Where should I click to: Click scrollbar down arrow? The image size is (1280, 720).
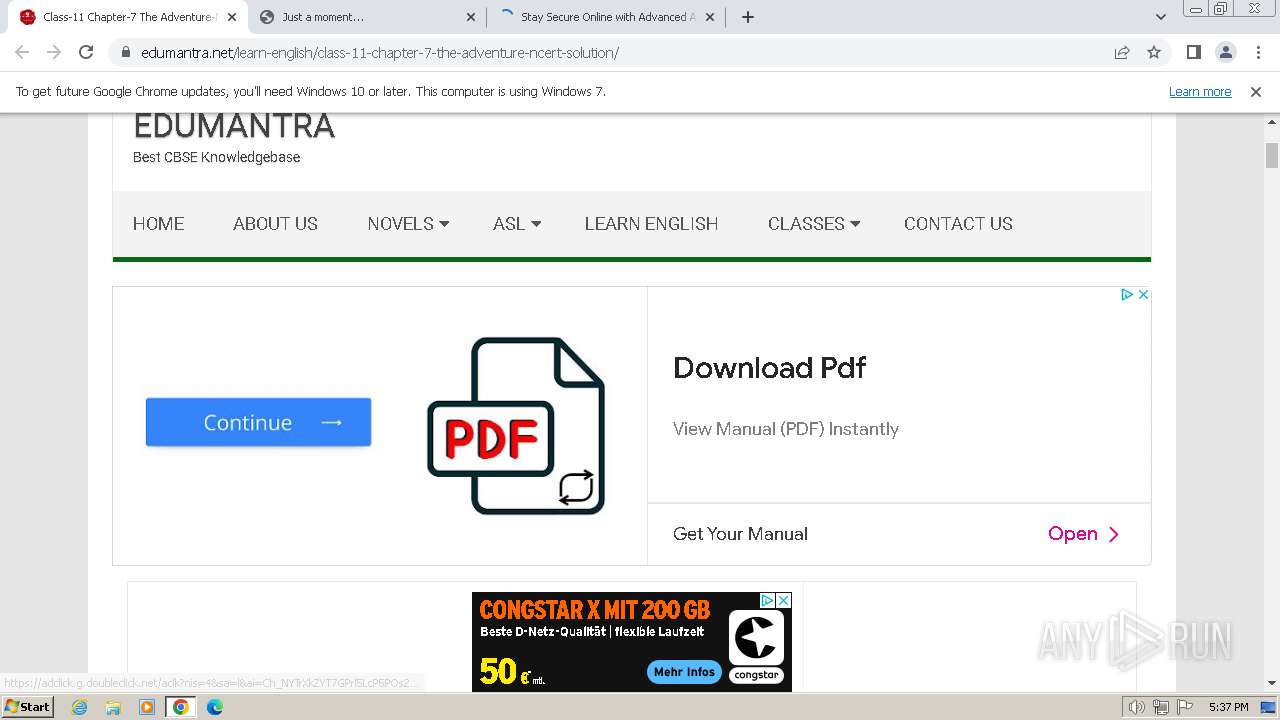click(1272, 682)
